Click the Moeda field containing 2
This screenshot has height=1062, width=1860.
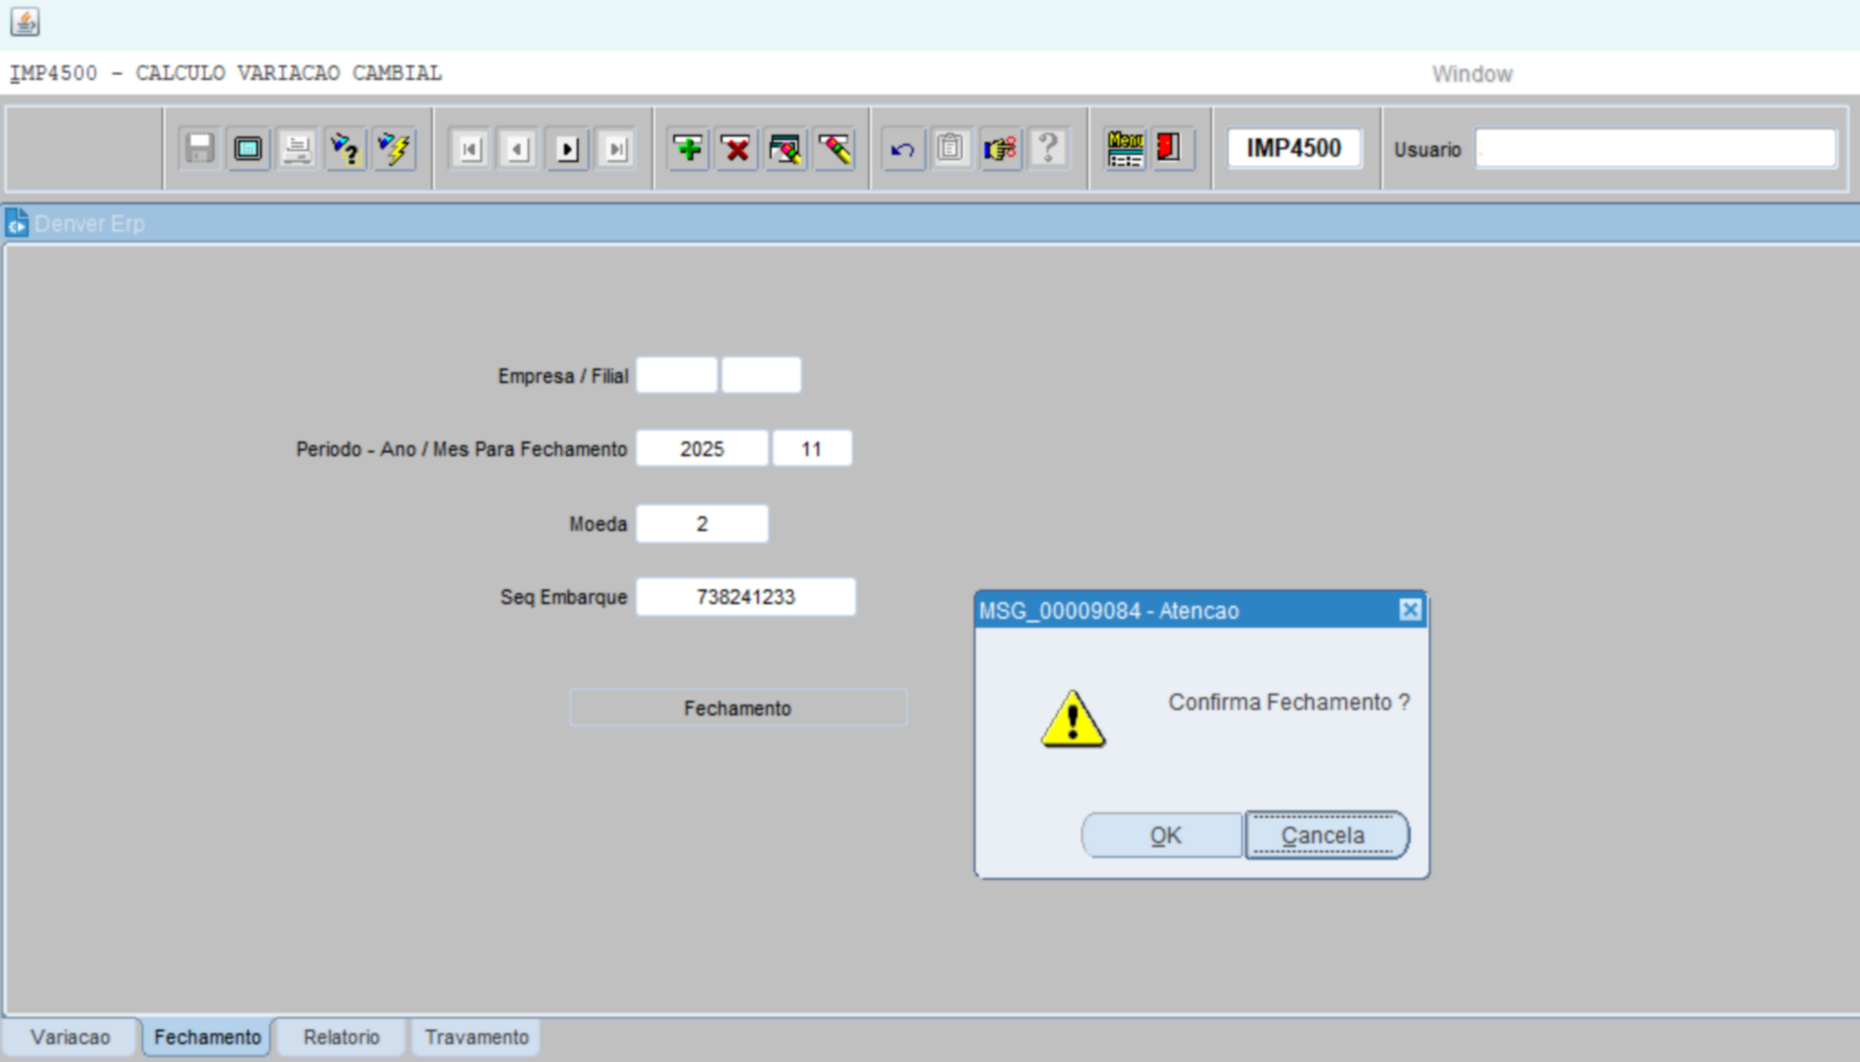click(702, 524)
